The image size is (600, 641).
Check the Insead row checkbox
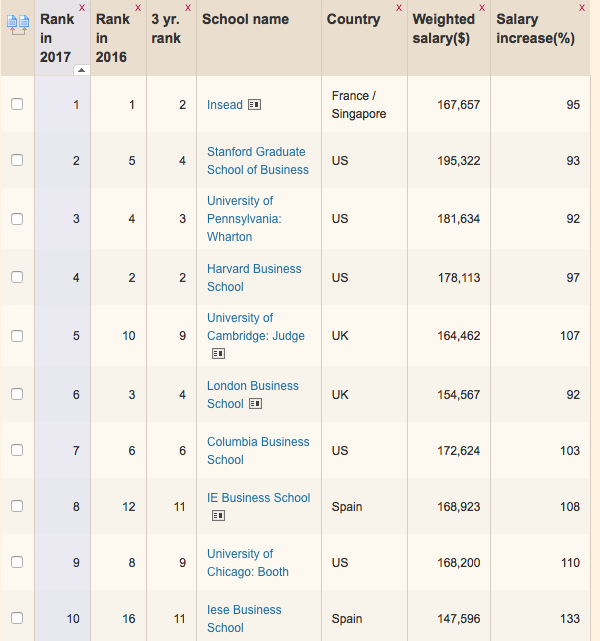[x=17, y=104]
